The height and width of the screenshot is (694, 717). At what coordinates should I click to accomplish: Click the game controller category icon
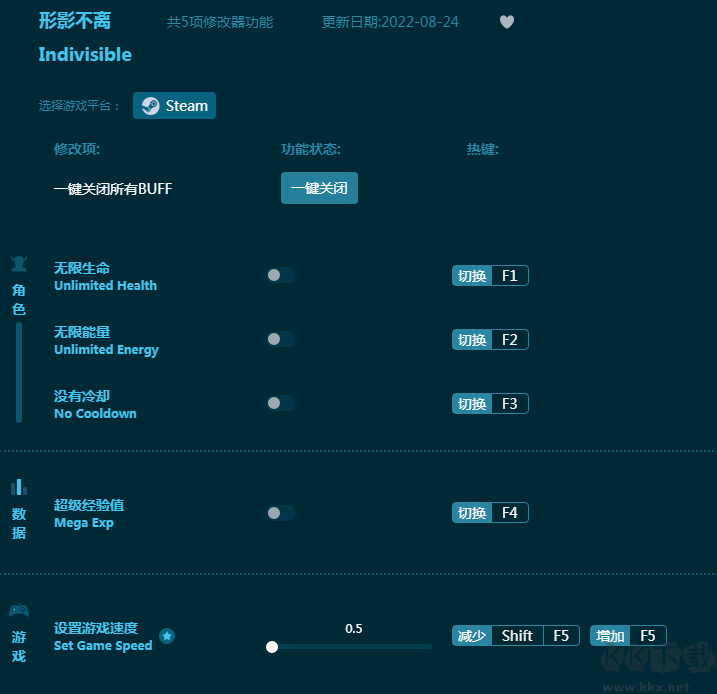point(19,610)
